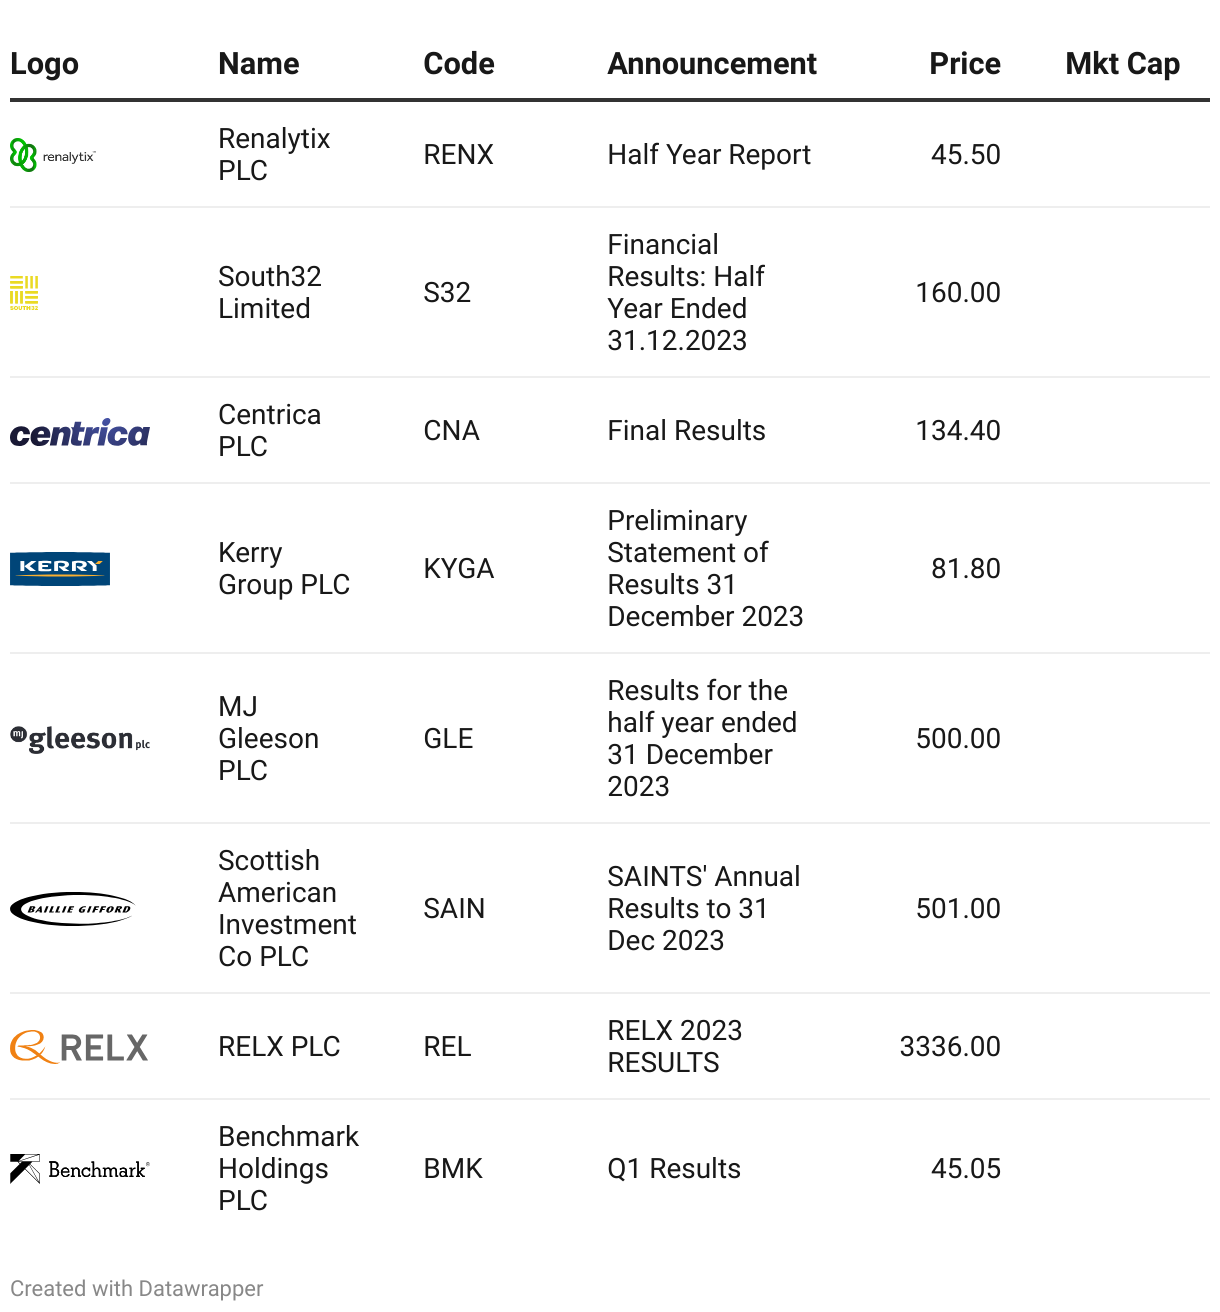Sort by the Name column header
Image resolution: width=1220 pixels, height=1312 pixels.
point(259,64)
